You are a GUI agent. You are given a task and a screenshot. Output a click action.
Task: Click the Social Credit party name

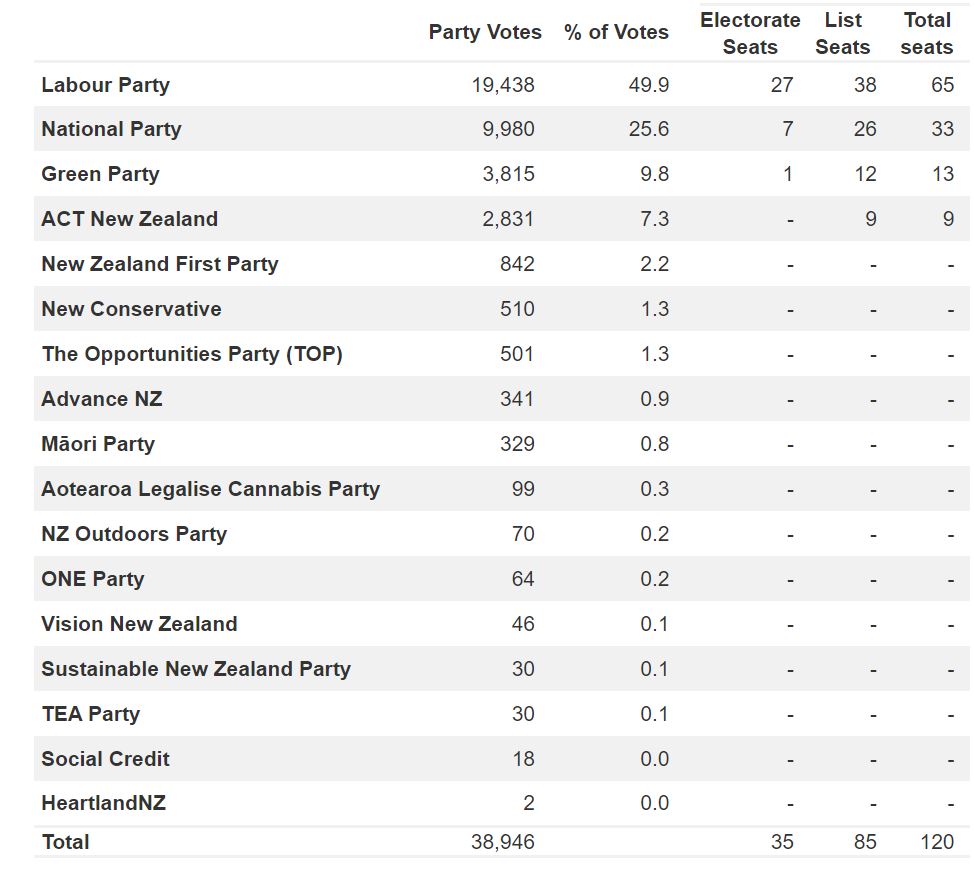[105, 759]
